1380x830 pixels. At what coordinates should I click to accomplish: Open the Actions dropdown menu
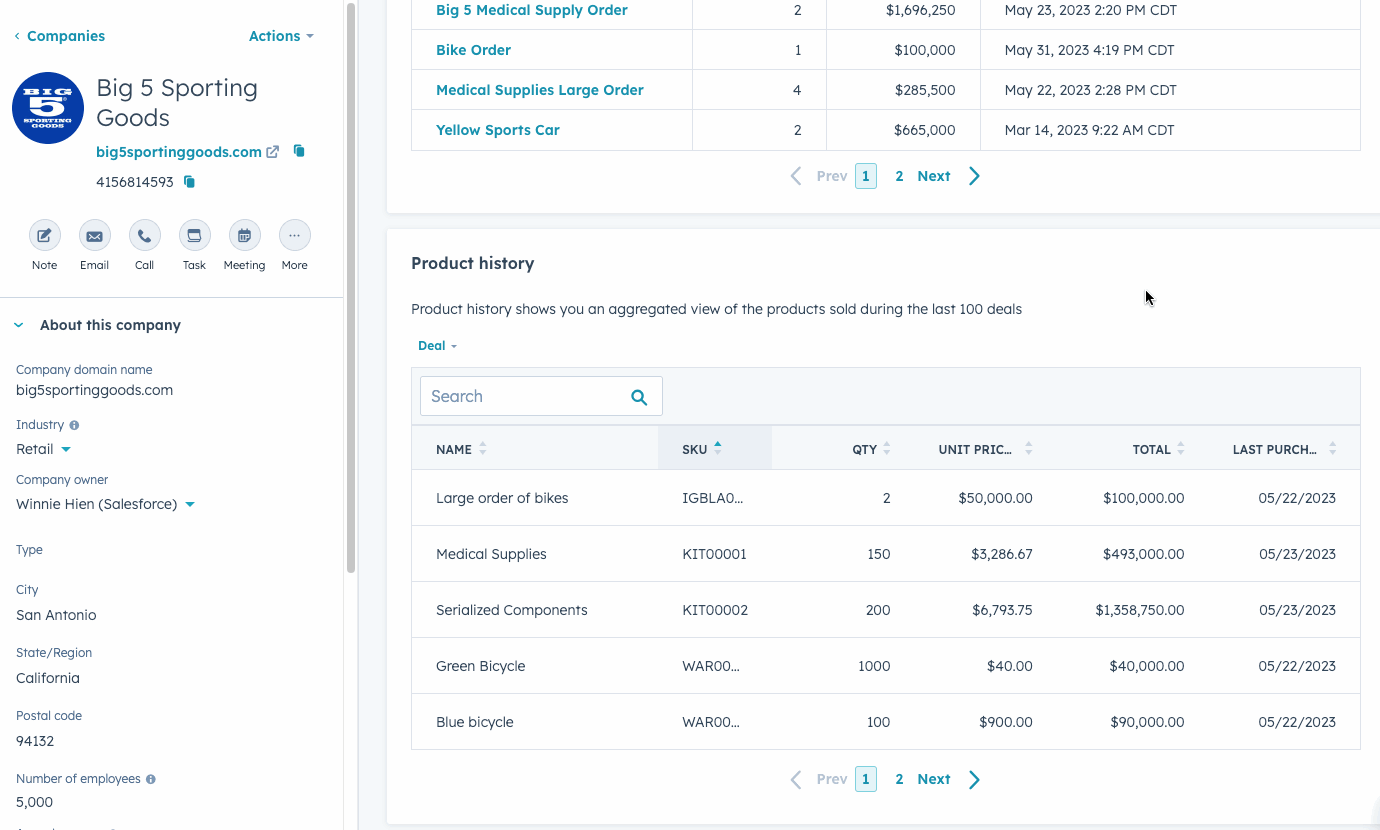[281, 36]
